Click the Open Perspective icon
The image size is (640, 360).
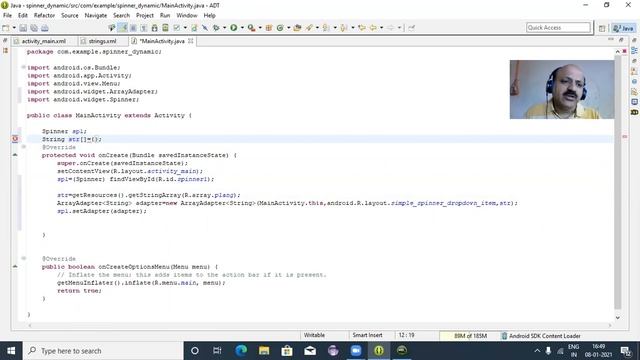click(x=602, y=28)
